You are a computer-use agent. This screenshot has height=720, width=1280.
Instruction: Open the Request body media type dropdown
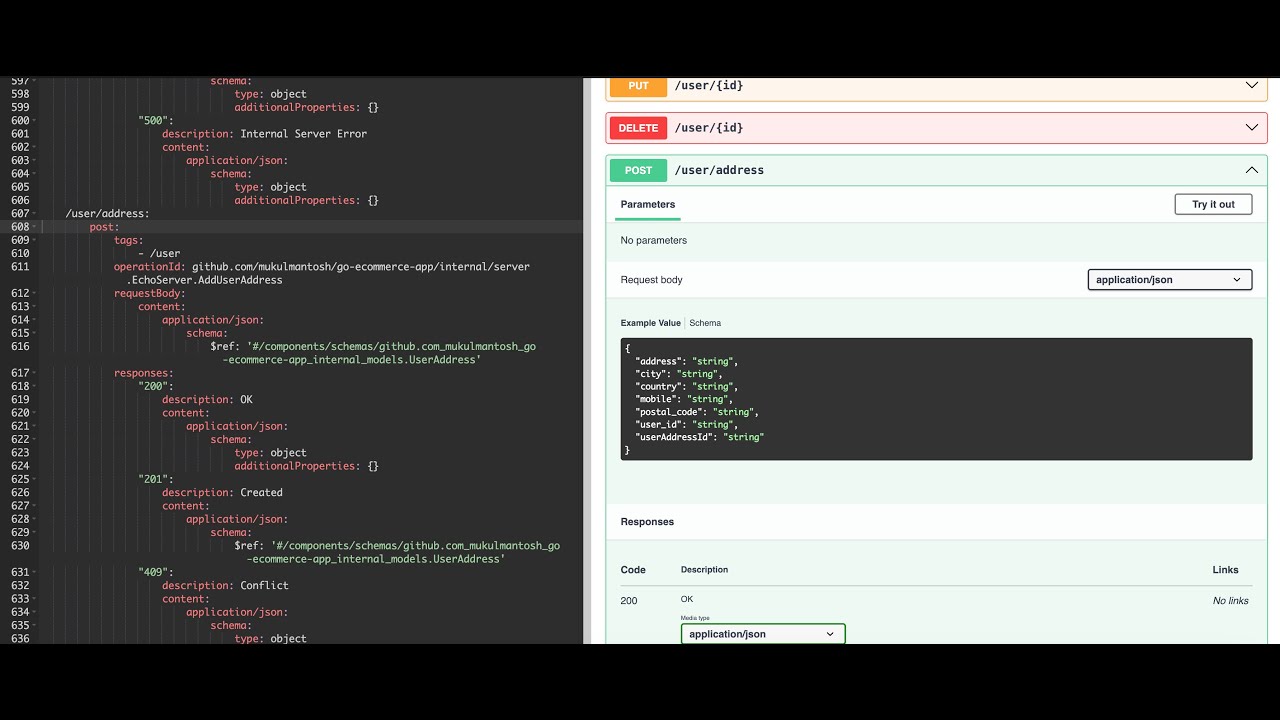point(1168,279)
